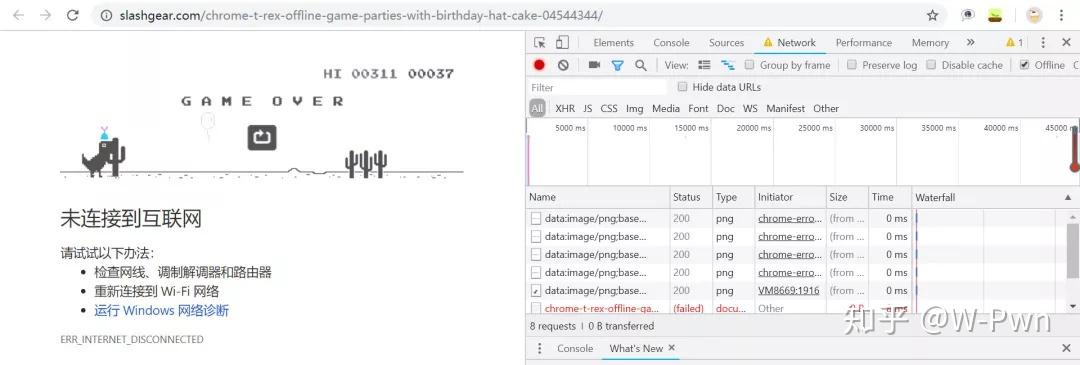Viewport: 1080px width, 365px height.
Task: Close the bottom drawer
Action: [1066, 348]
